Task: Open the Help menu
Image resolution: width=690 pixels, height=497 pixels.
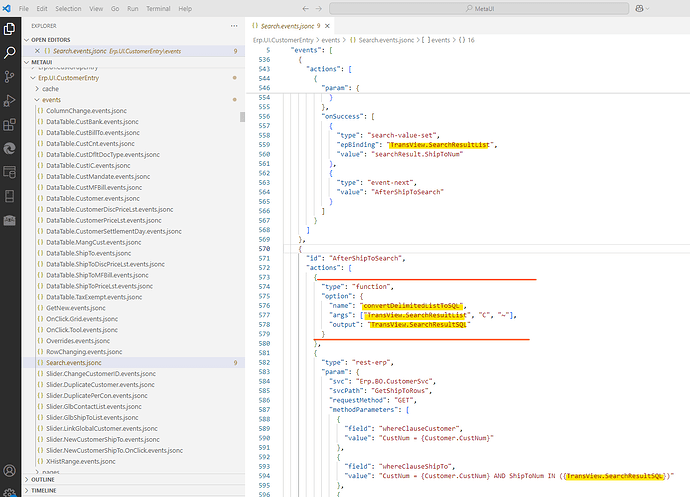Action: 185,8
